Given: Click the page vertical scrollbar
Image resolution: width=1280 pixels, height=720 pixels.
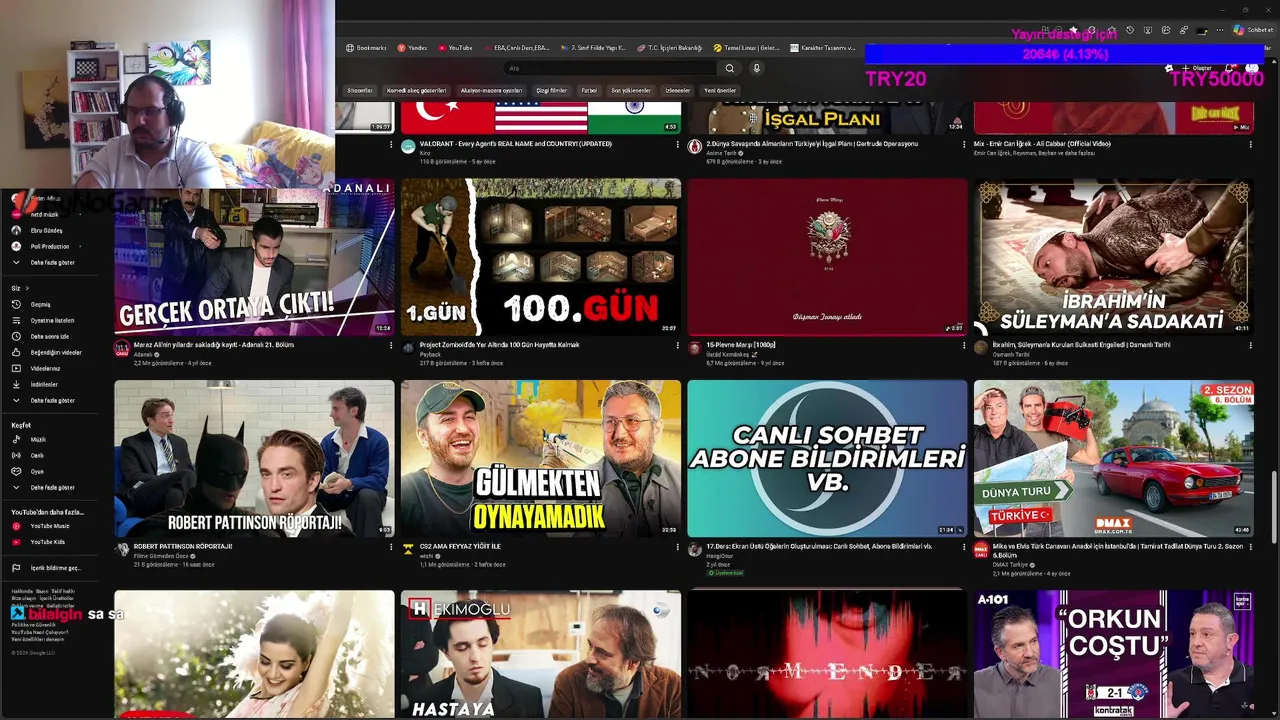Looking at the screenshot, I should pyautogui.click(x=1274, y=505).
